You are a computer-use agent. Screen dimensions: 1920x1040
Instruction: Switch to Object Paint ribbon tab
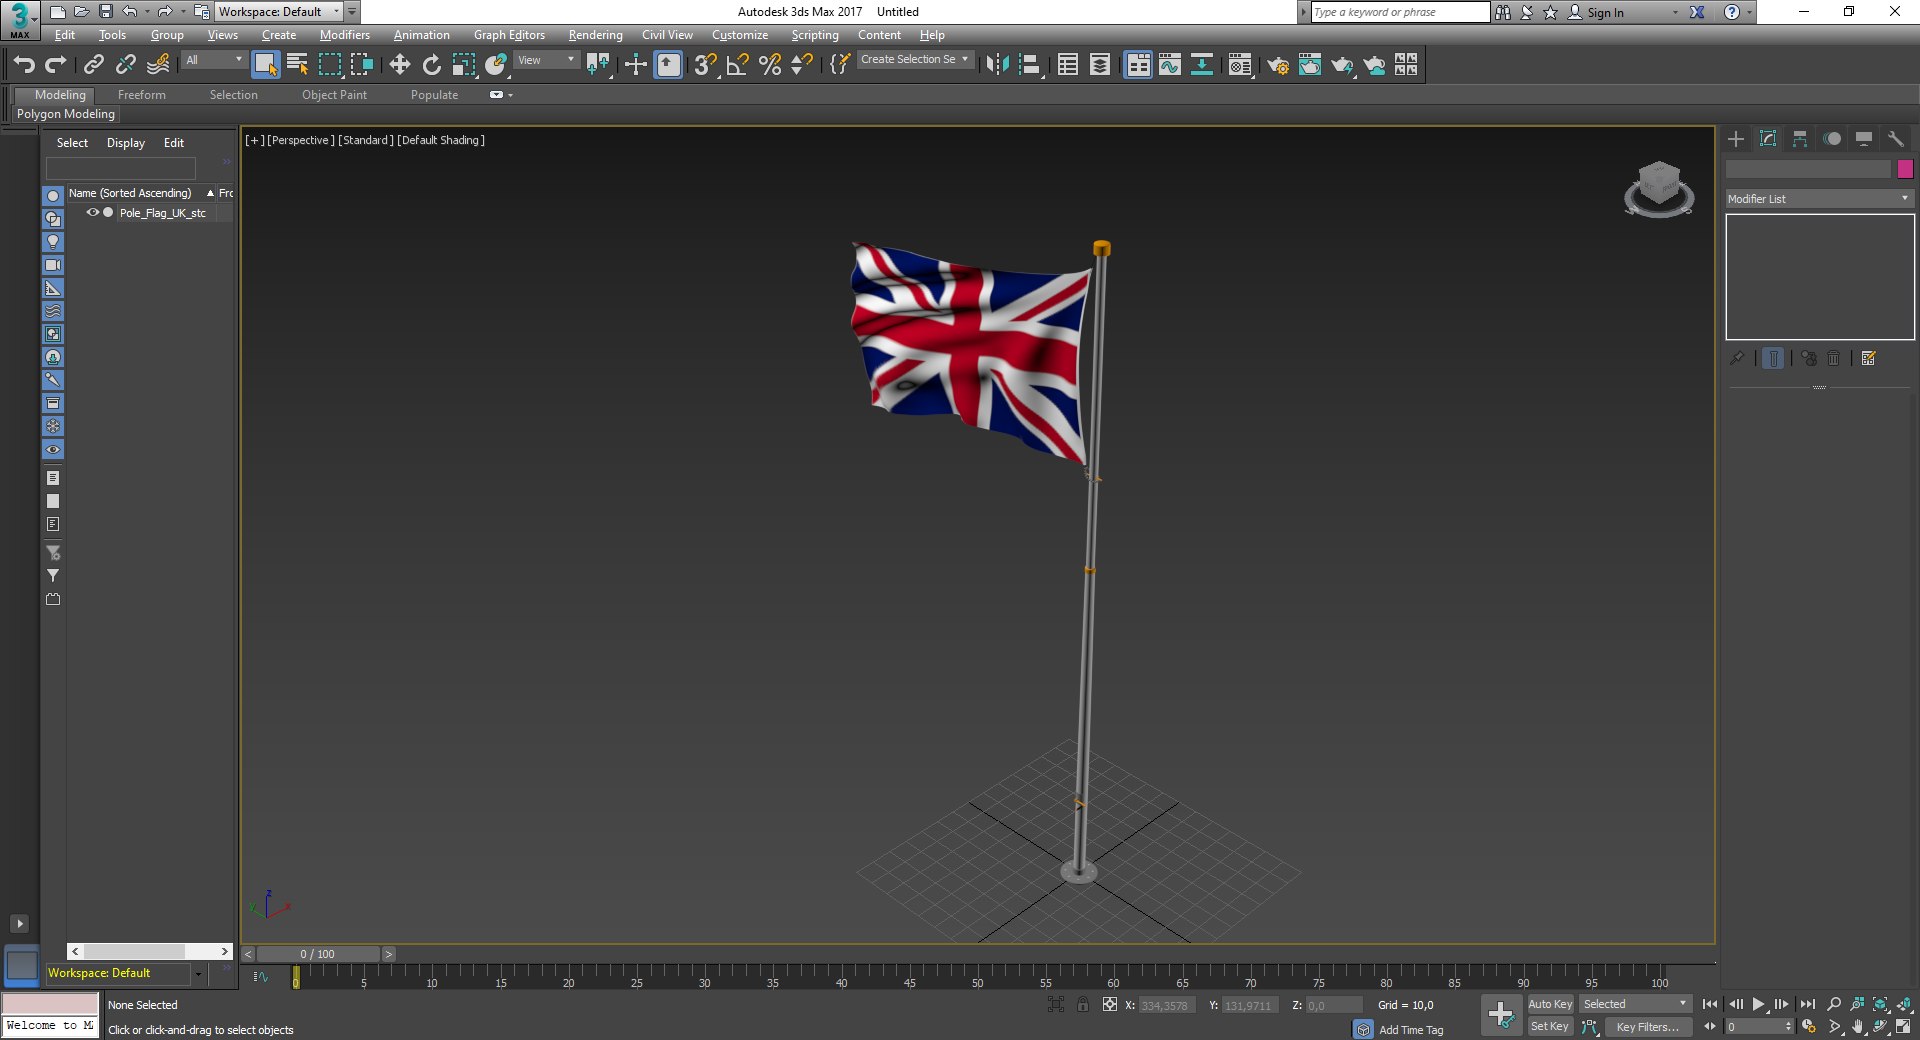coord(334,95)
